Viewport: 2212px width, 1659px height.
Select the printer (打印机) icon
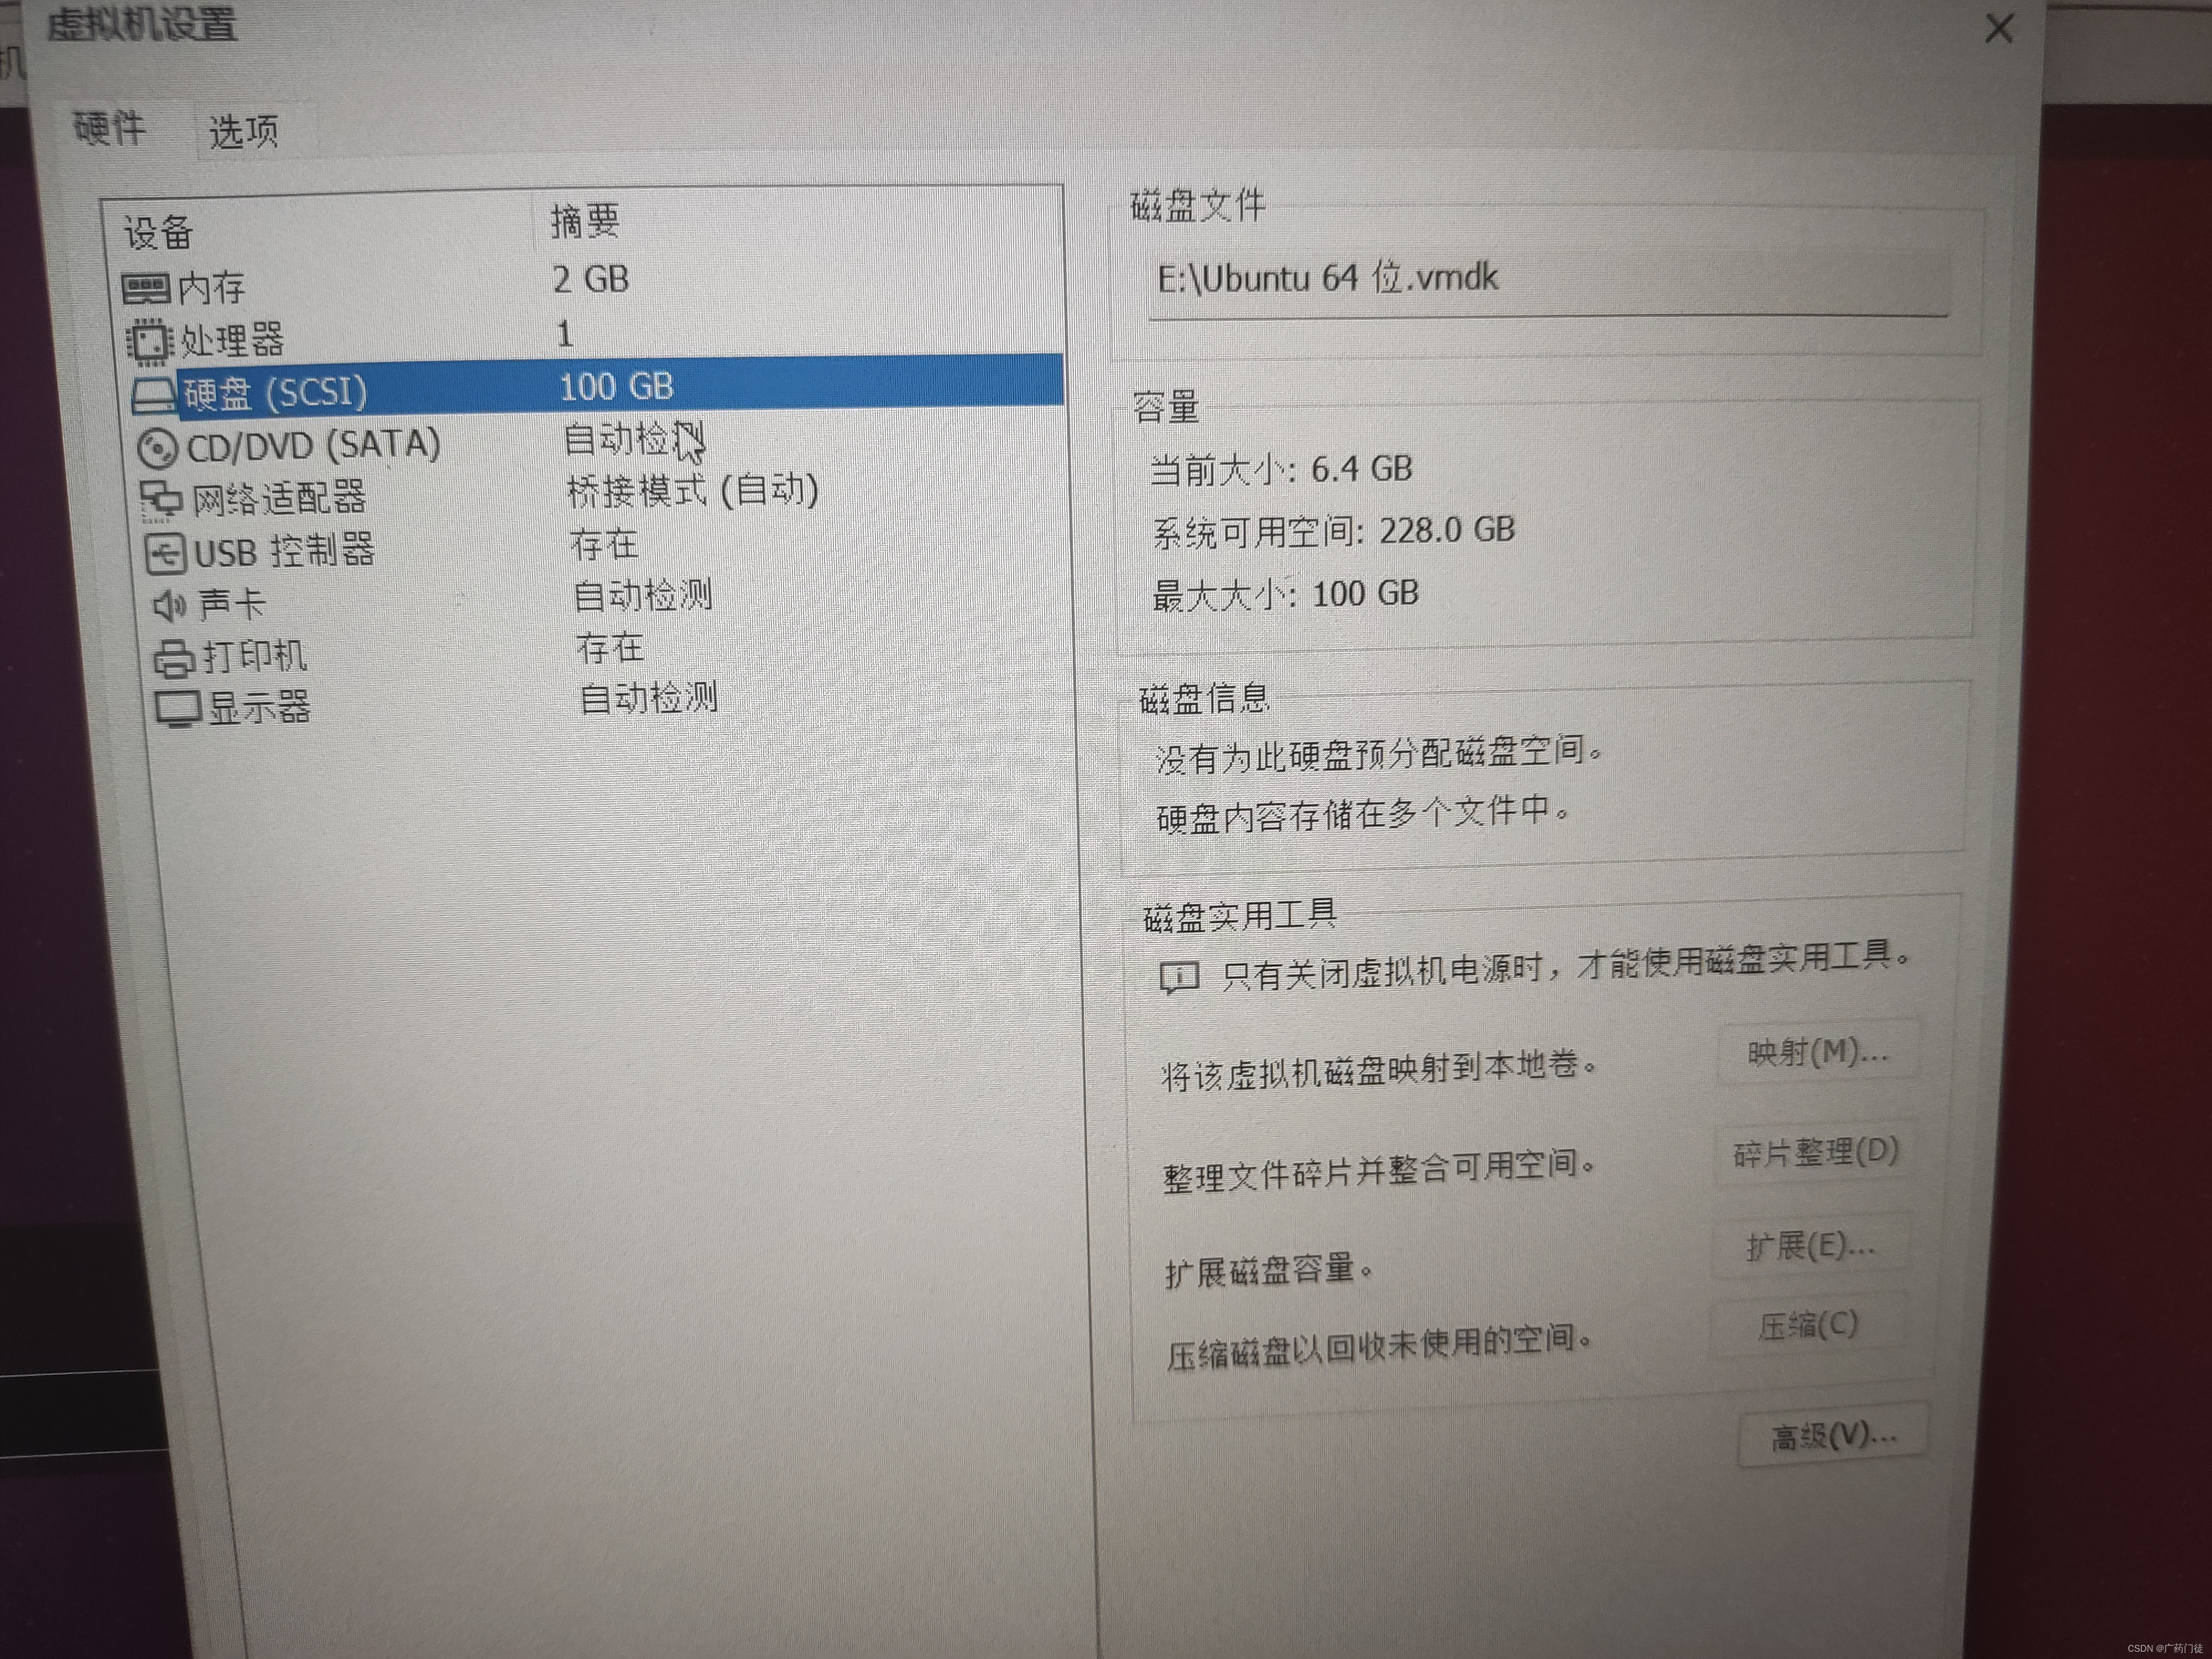[x=174, y=658]
